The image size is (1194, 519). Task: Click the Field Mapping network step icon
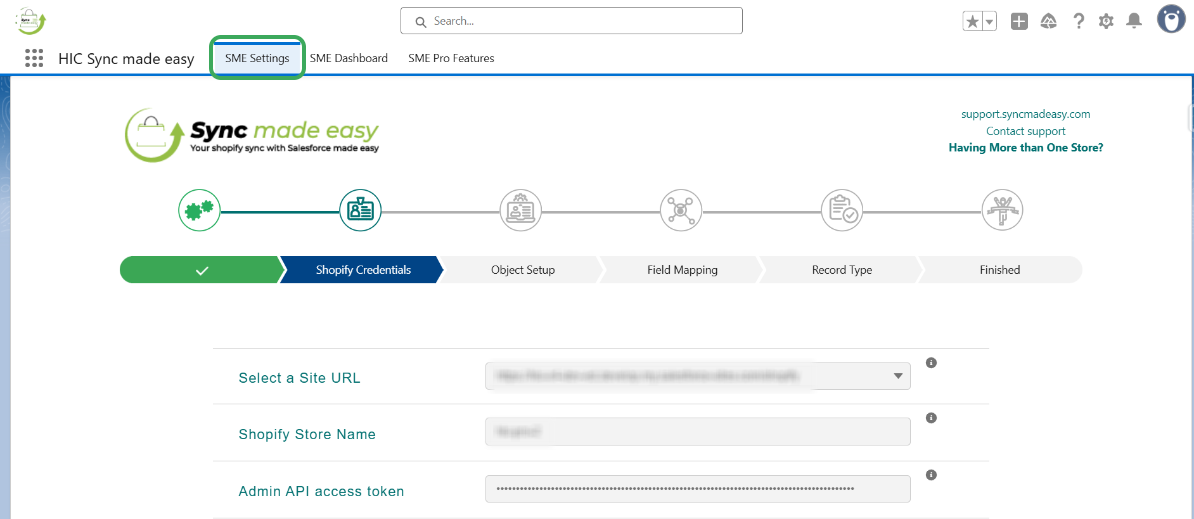click(x=681, y=209)
